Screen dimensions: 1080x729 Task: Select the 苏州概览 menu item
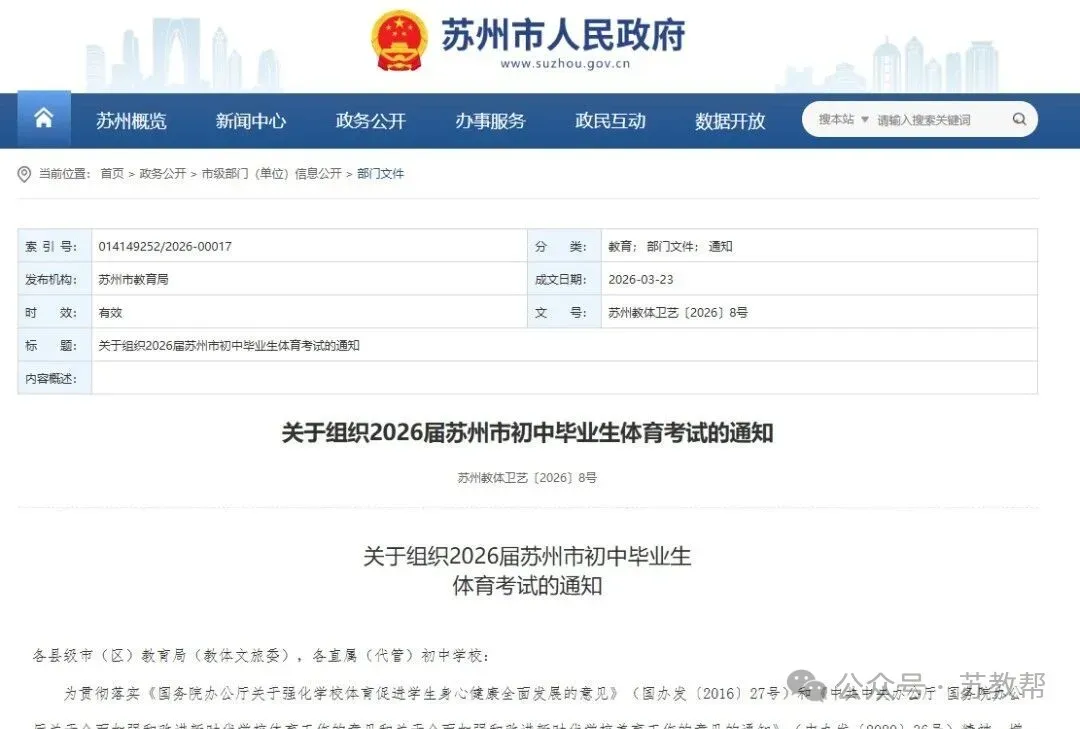pos(132,121)
